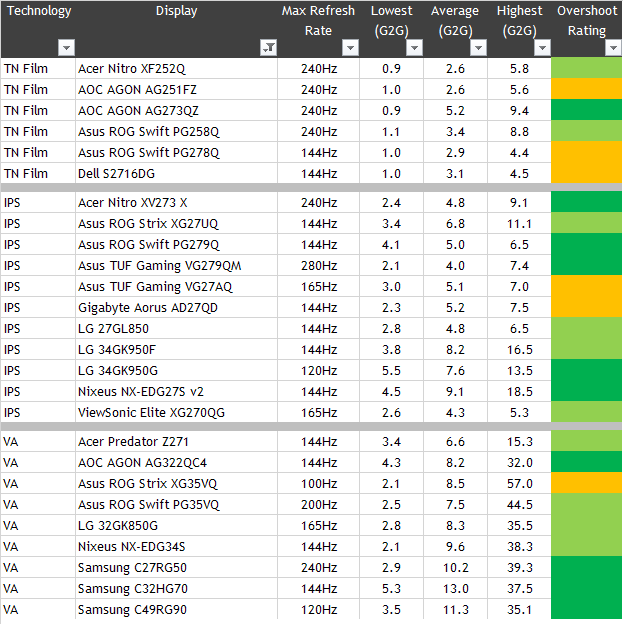Open the Lowest (G2G) filter dropdown
623x624 pixels.
[x=414, y=48]
